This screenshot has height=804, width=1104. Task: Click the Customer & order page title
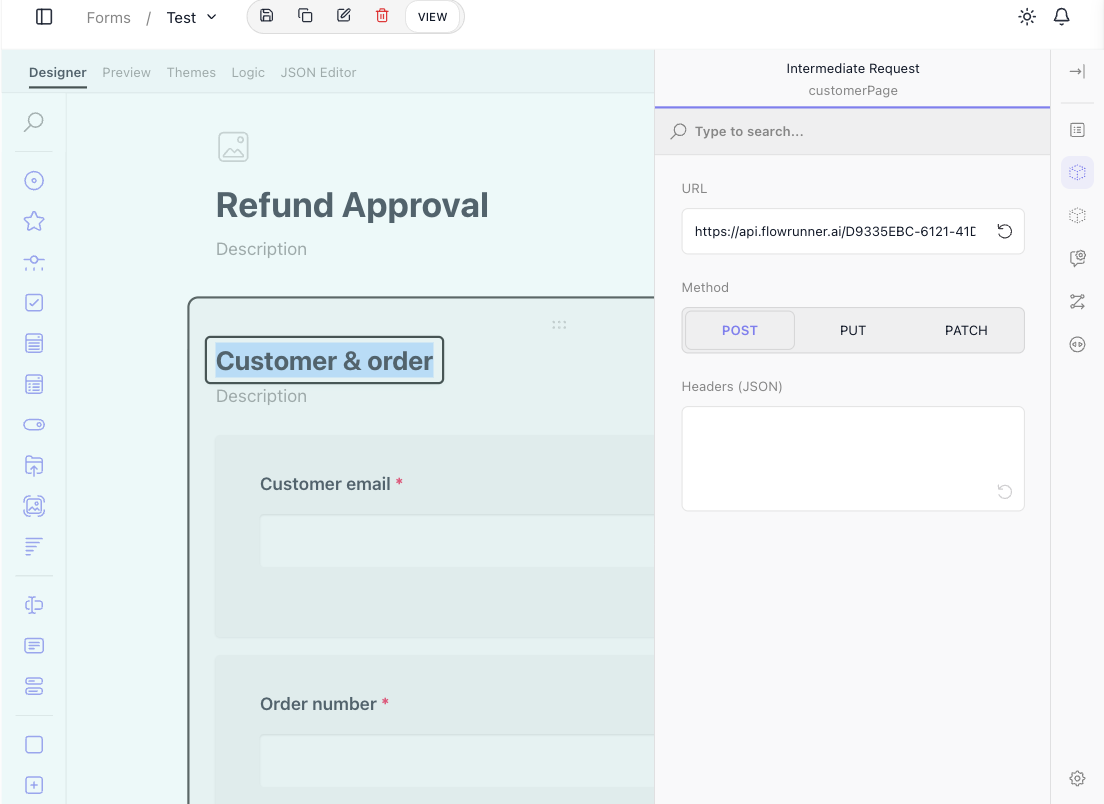(324, 360)
